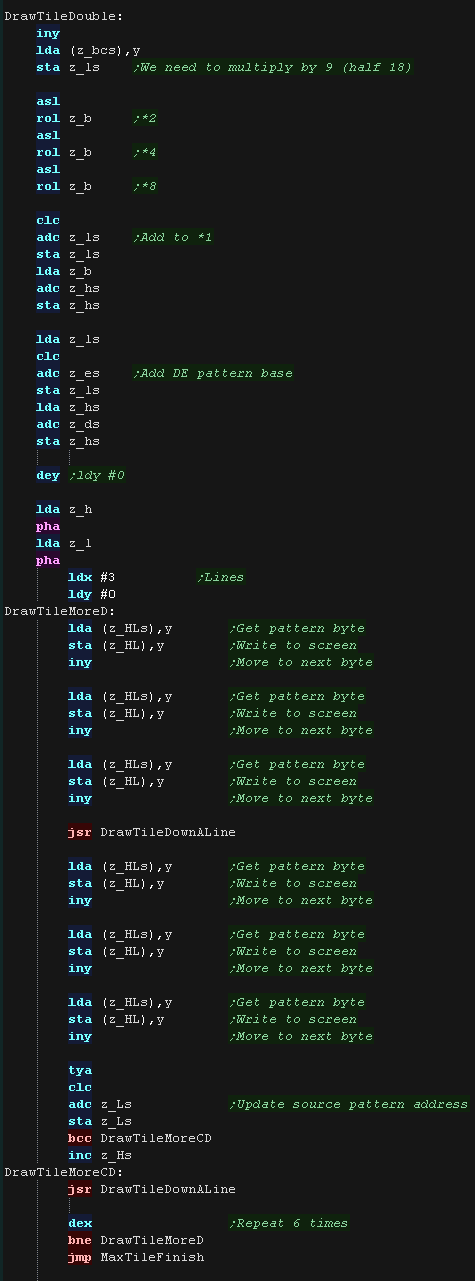The image size is (475, 1281).
Task: Click the bne DrawTileMoreD instruction
Action: coord(136,1240)
